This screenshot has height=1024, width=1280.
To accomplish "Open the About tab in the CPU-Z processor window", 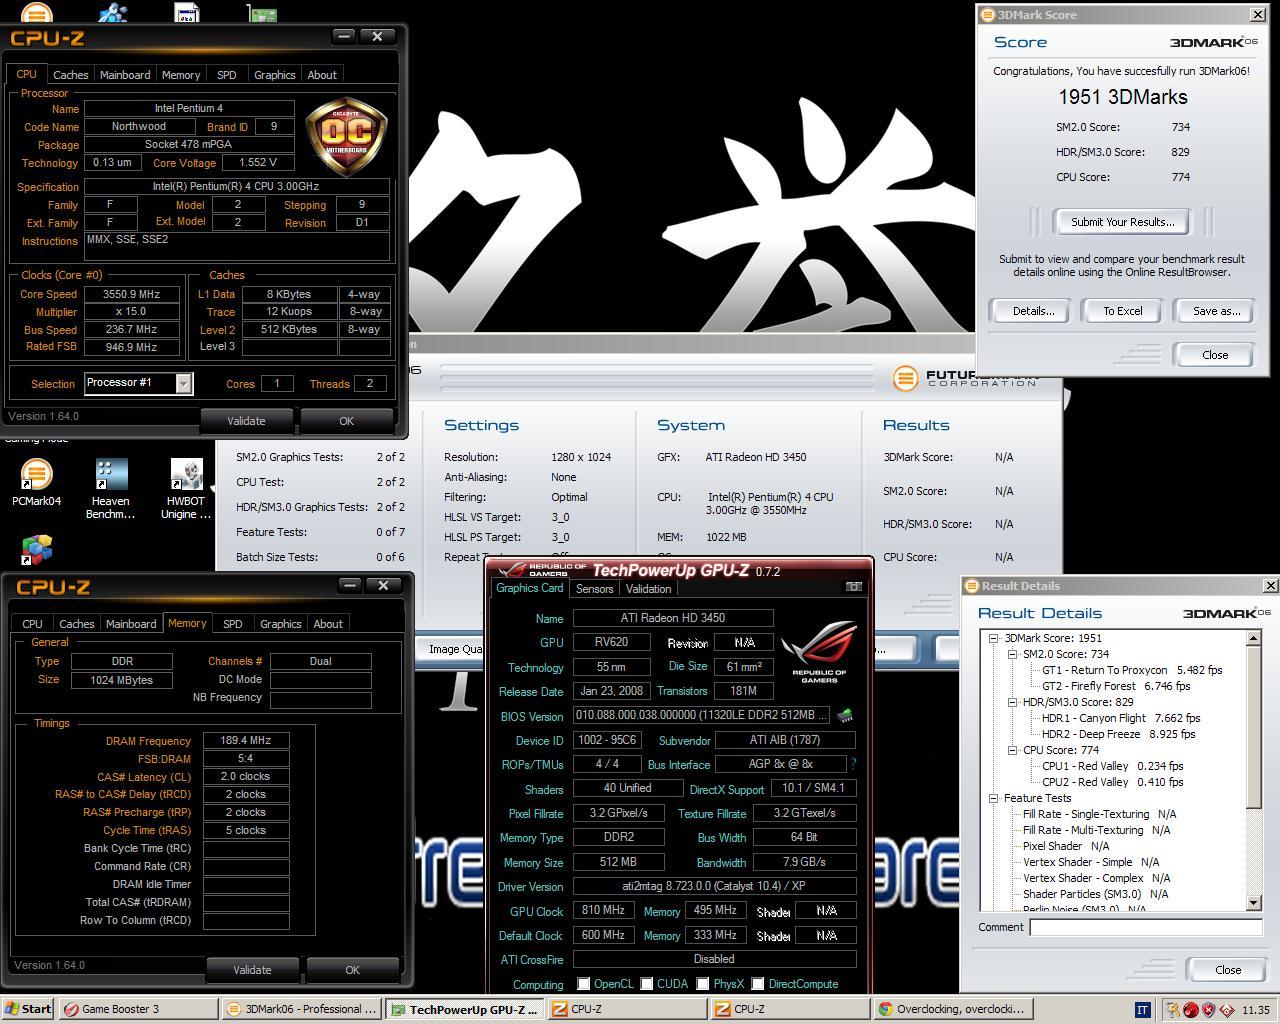I will coord(322,75).
